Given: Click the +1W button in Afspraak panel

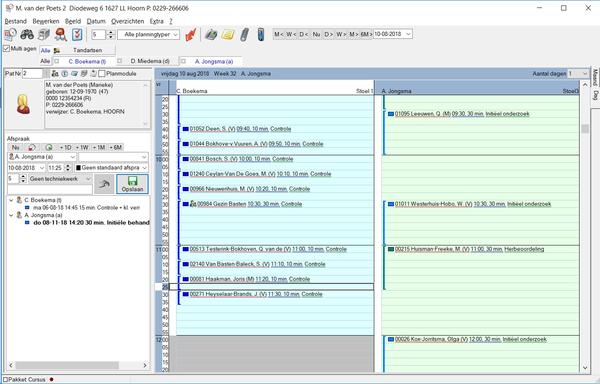Looking at the screenshot, I should (x=82, y=147).
